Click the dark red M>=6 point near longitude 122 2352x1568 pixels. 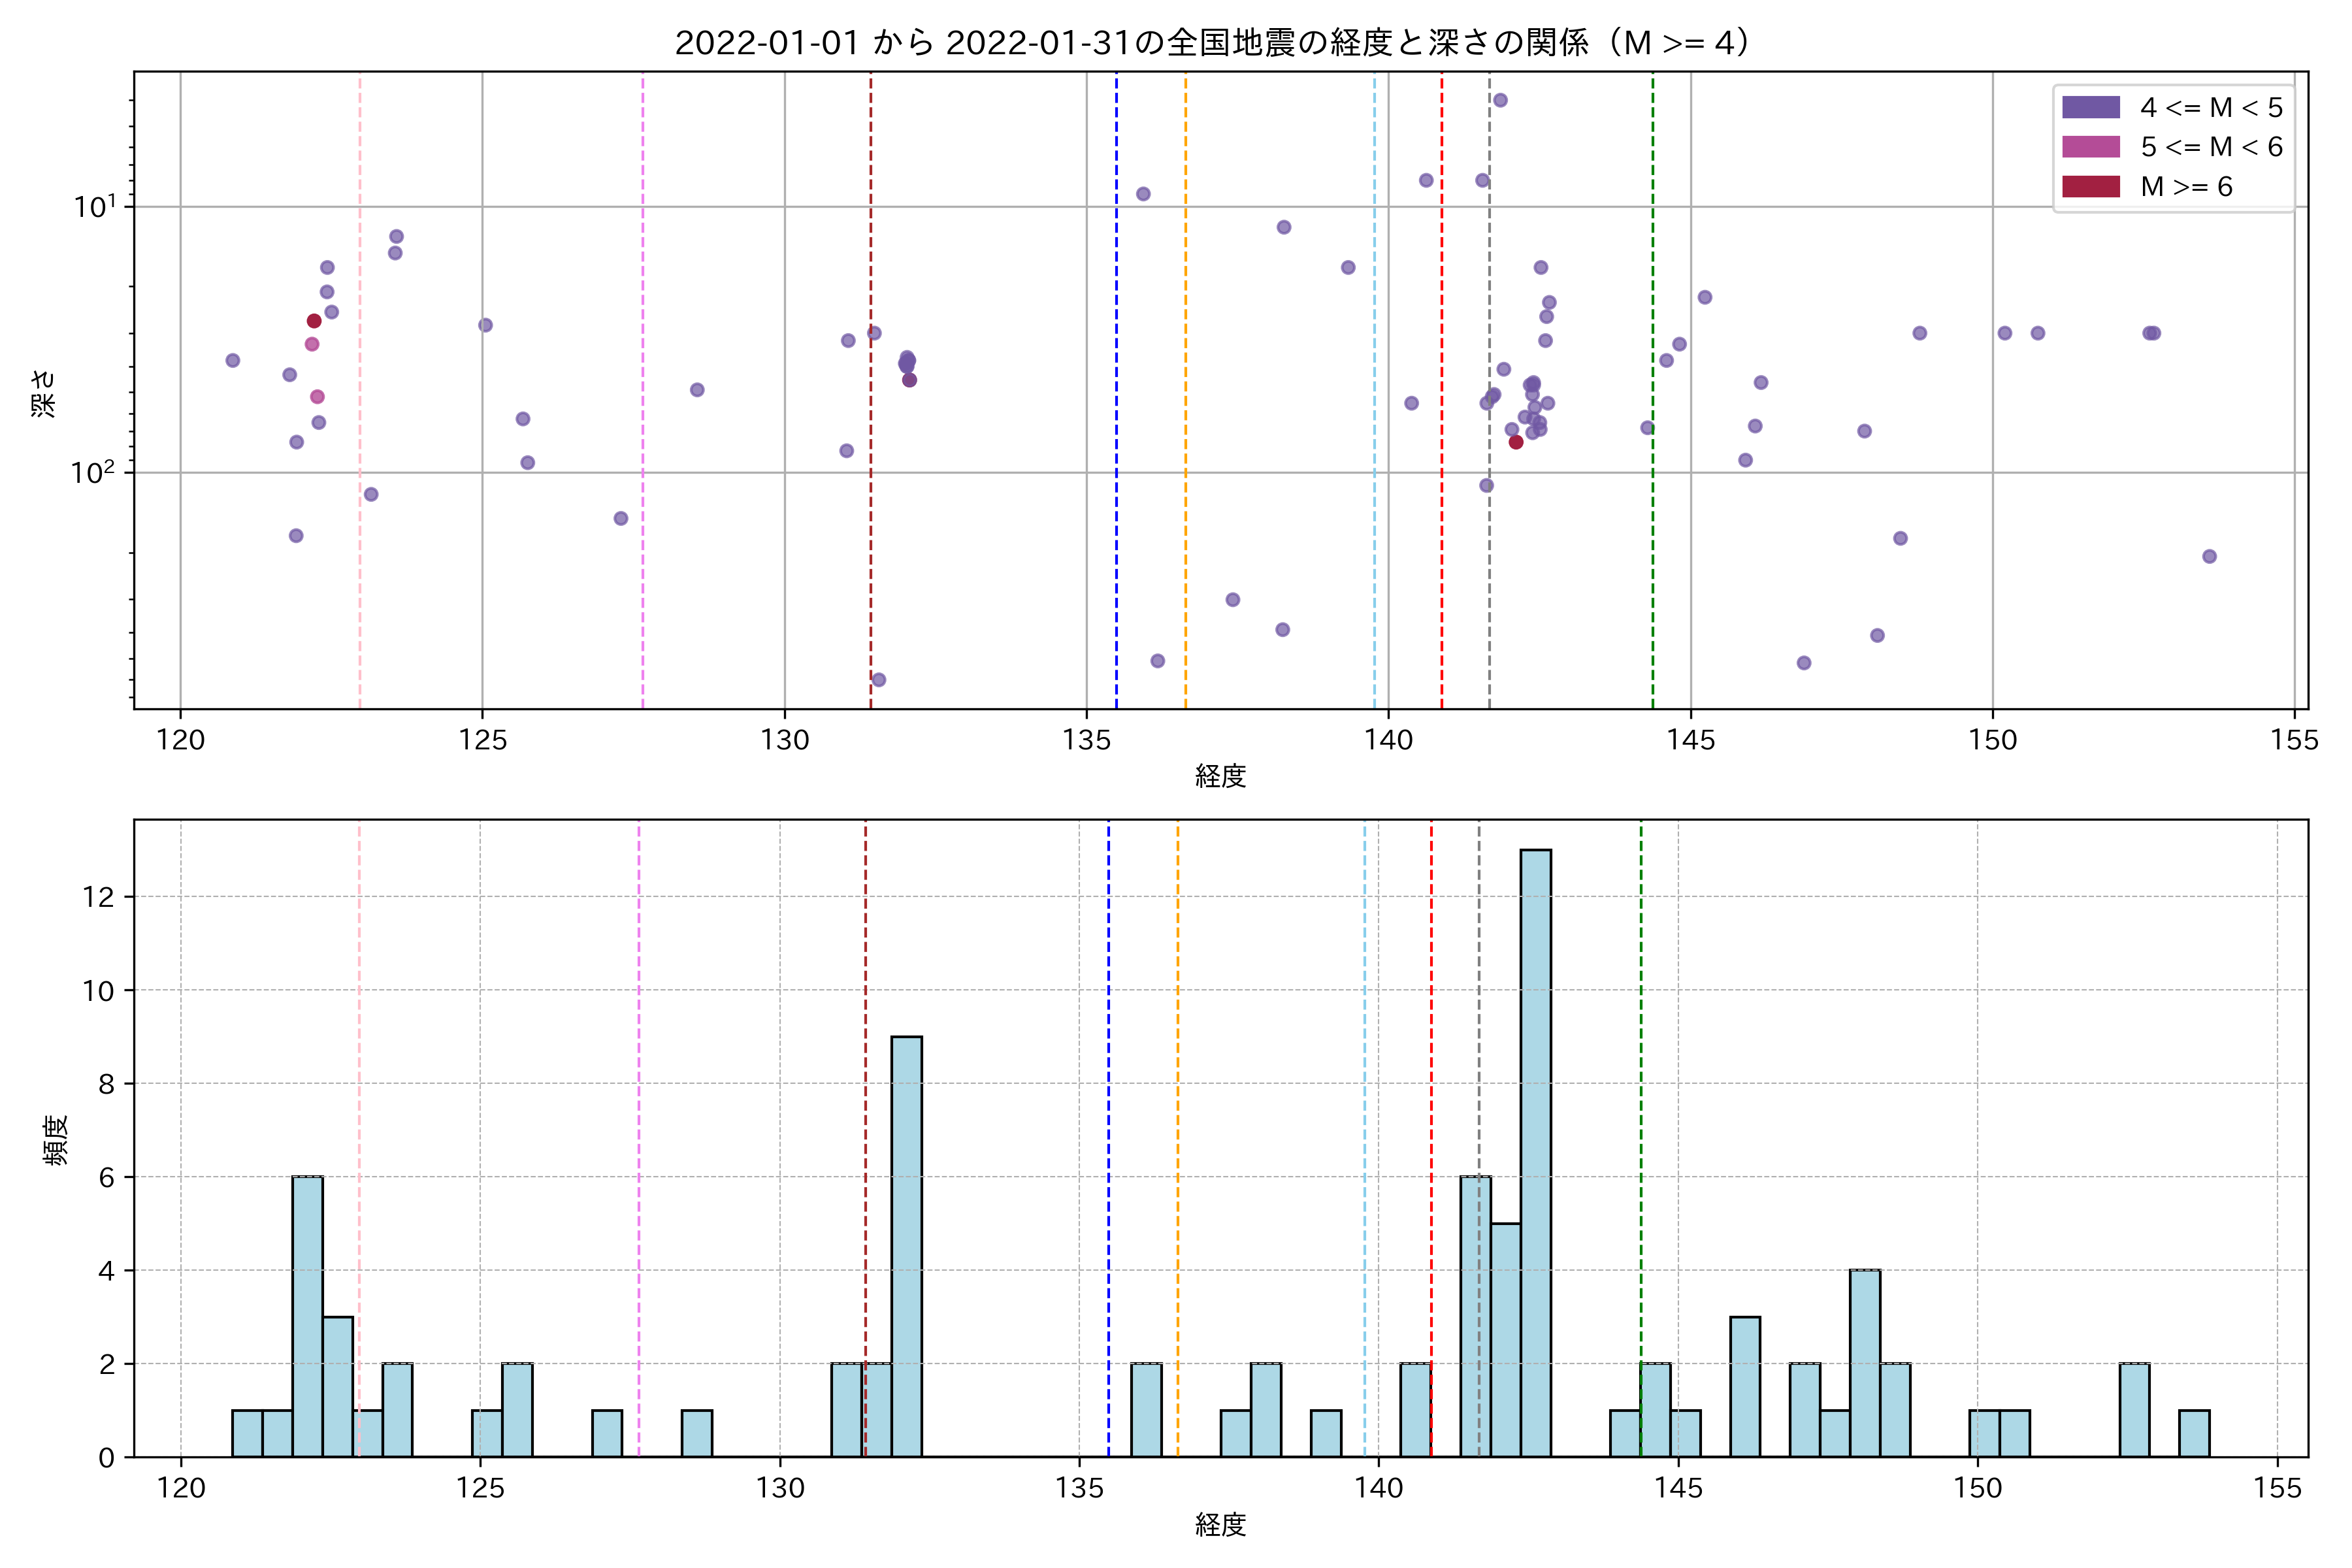(314, 321)
